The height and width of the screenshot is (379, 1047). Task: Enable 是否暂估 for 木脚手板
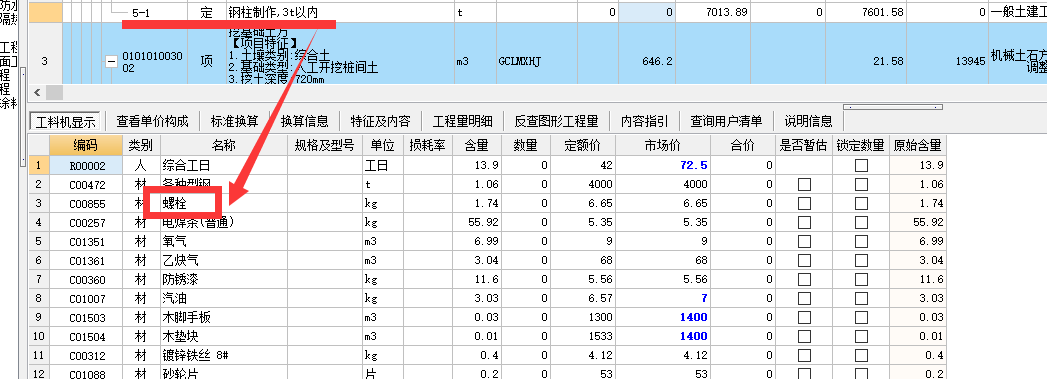click(x=805, y=318)
